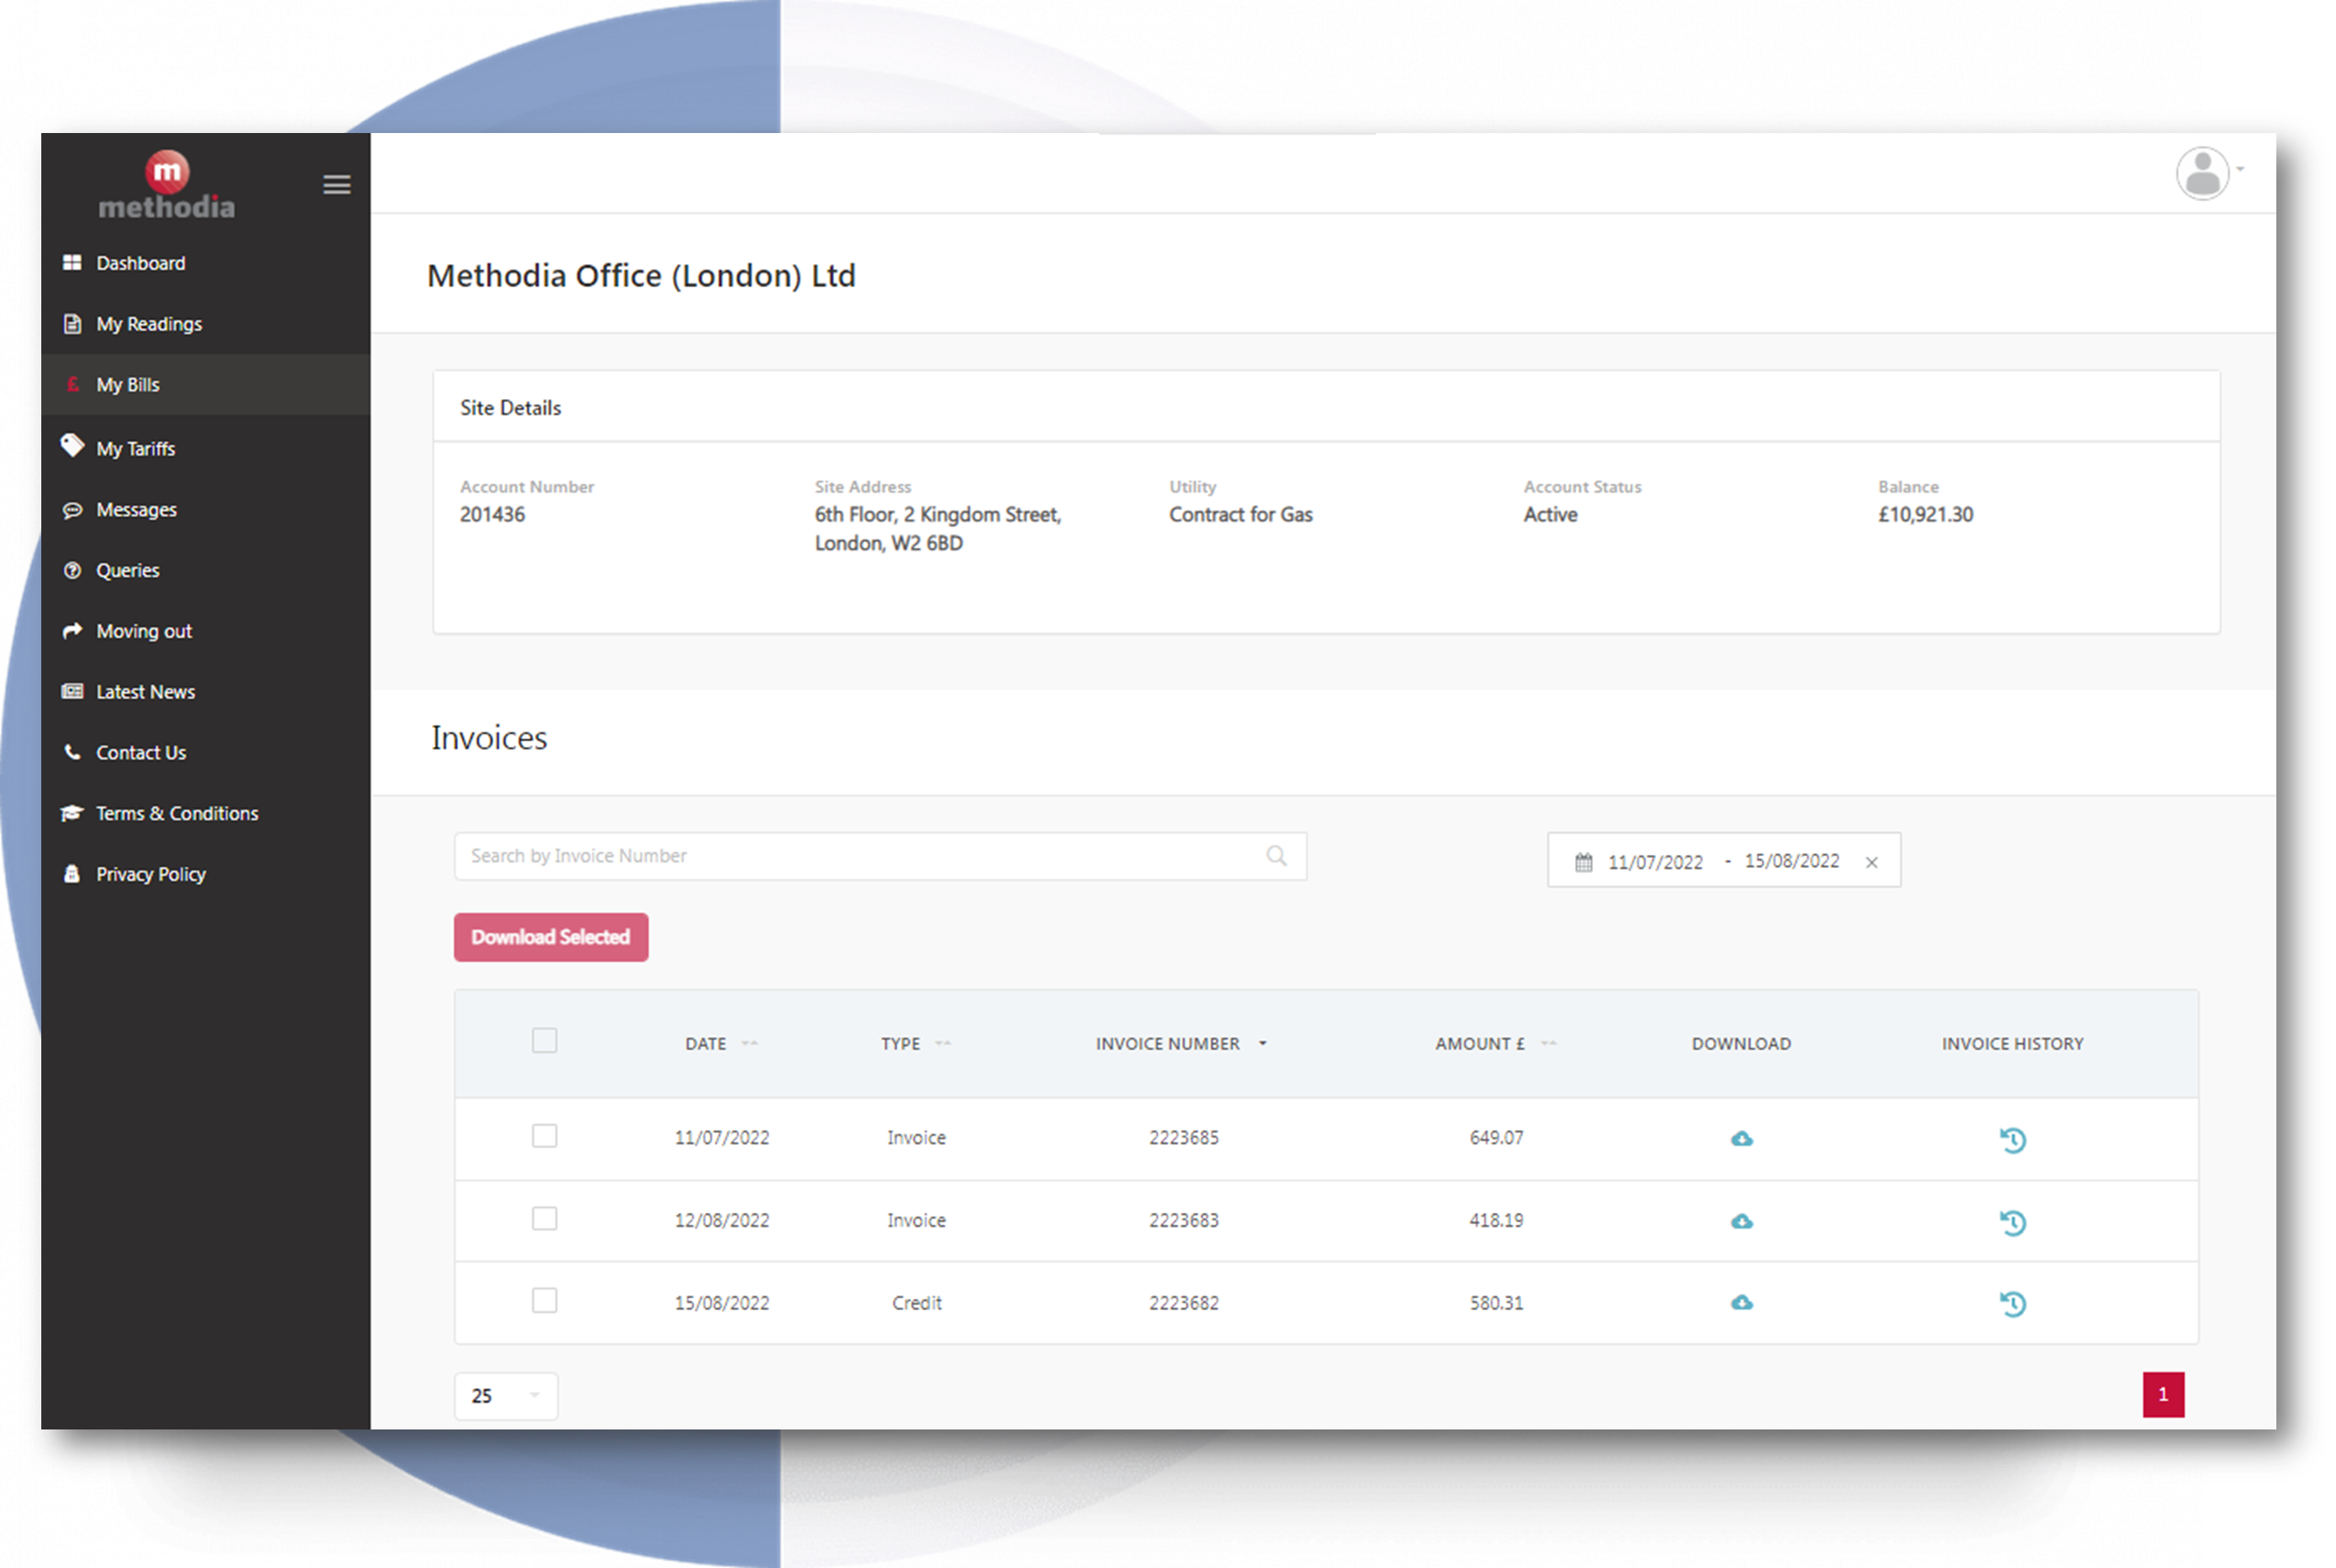The width and height of the screenshot is (2336, 1568).
Task: Open Contact Us menu item
Action: [206, 753]
